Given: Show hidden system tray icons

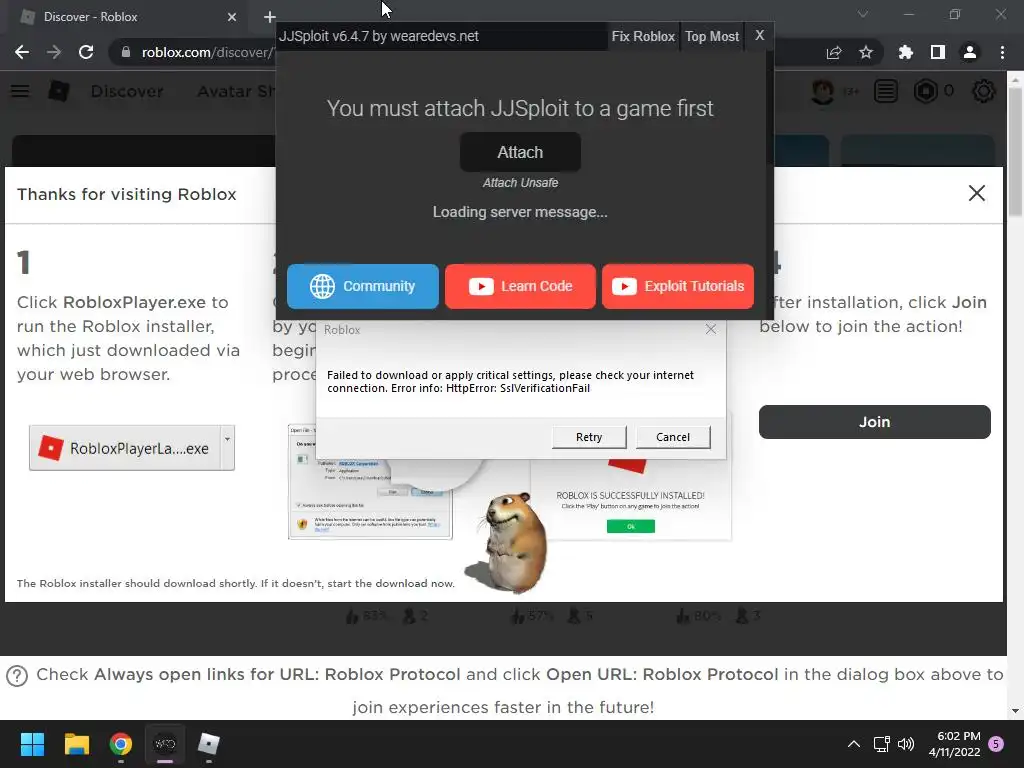Looking at the screenshot, I should [854, 744].
